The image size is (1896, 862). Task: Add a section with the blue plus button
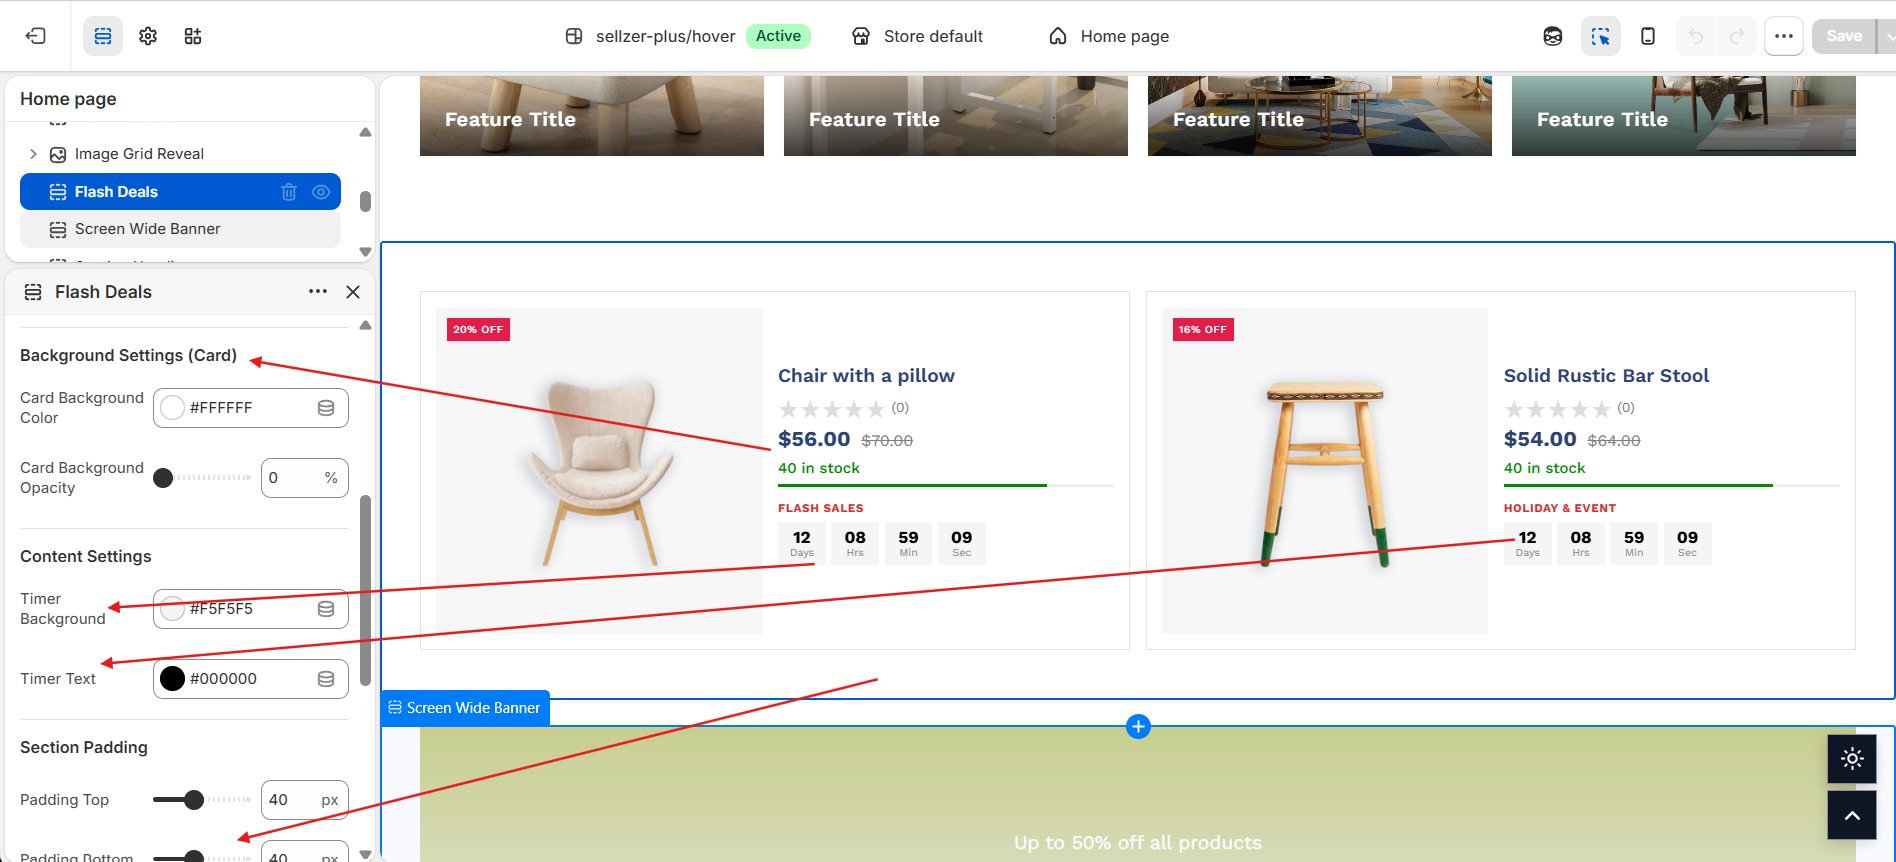pos(1138,726)
